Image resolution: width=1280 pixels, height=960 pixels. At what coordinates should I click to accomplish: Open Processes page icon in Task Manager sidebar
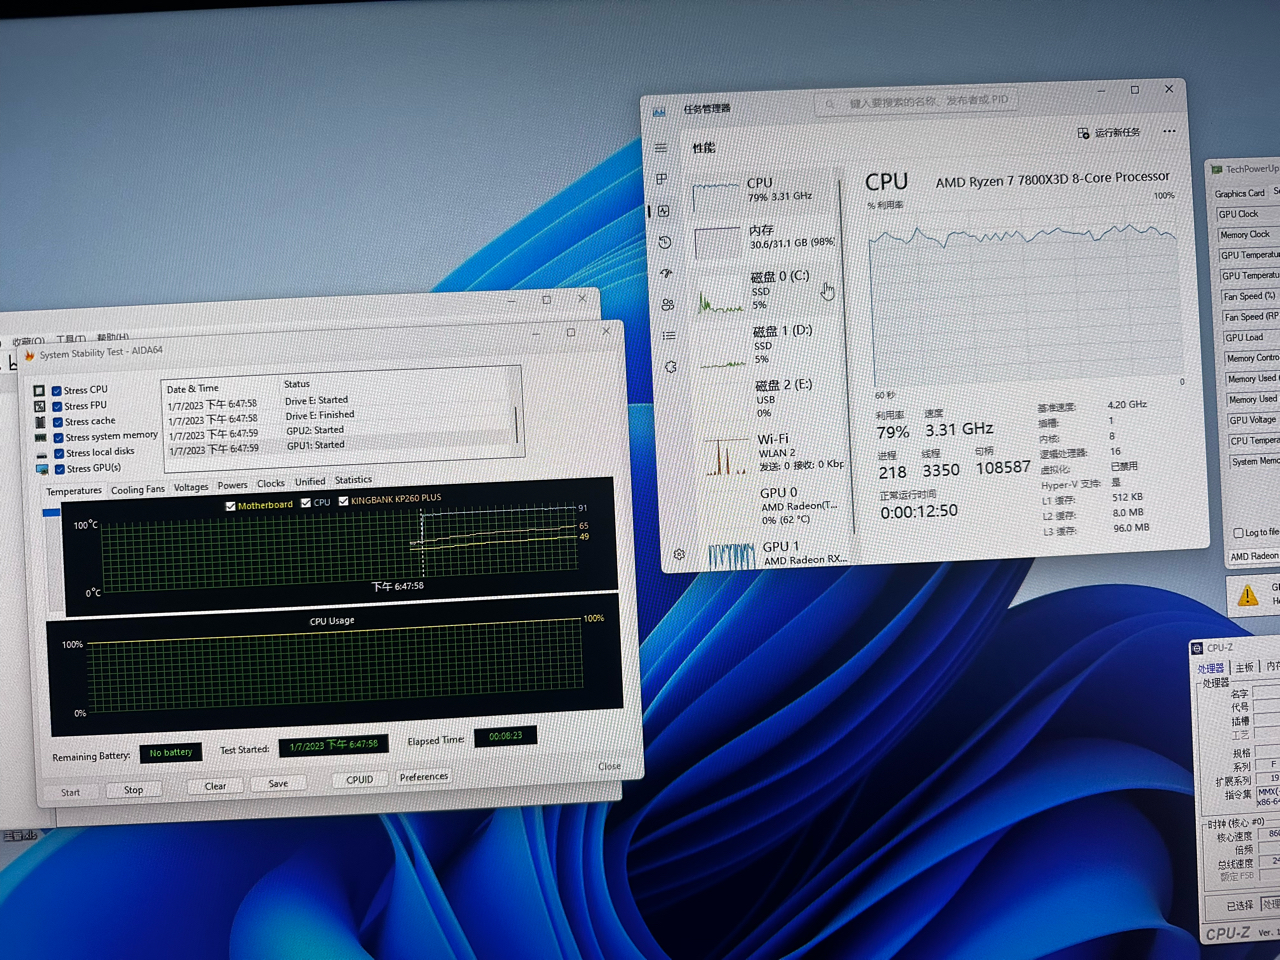point(662,179)
